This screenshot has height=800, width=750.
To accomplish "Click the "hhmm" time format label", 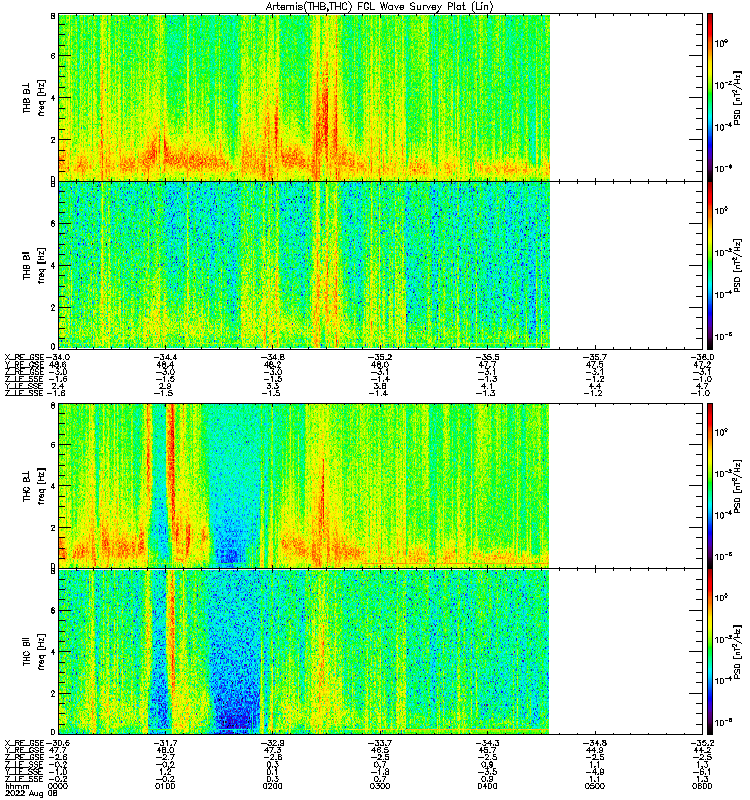I will click(x=17, y=786).
